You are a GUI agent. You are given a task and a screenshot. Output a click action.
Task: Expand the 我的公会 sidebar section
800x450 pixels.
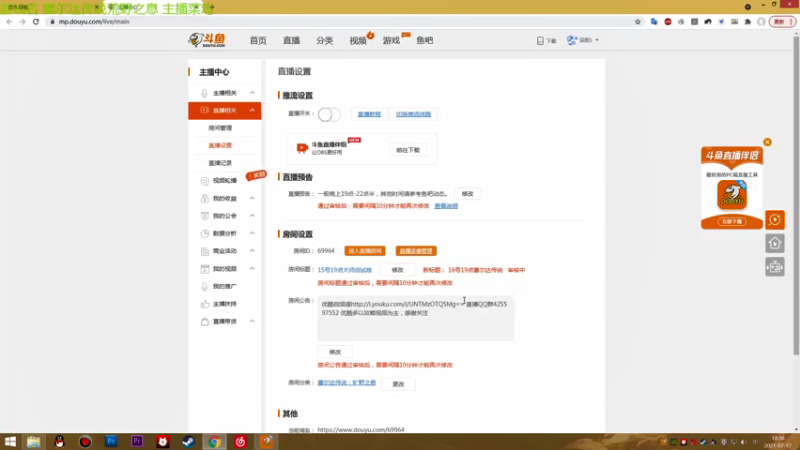click(252, 216)
